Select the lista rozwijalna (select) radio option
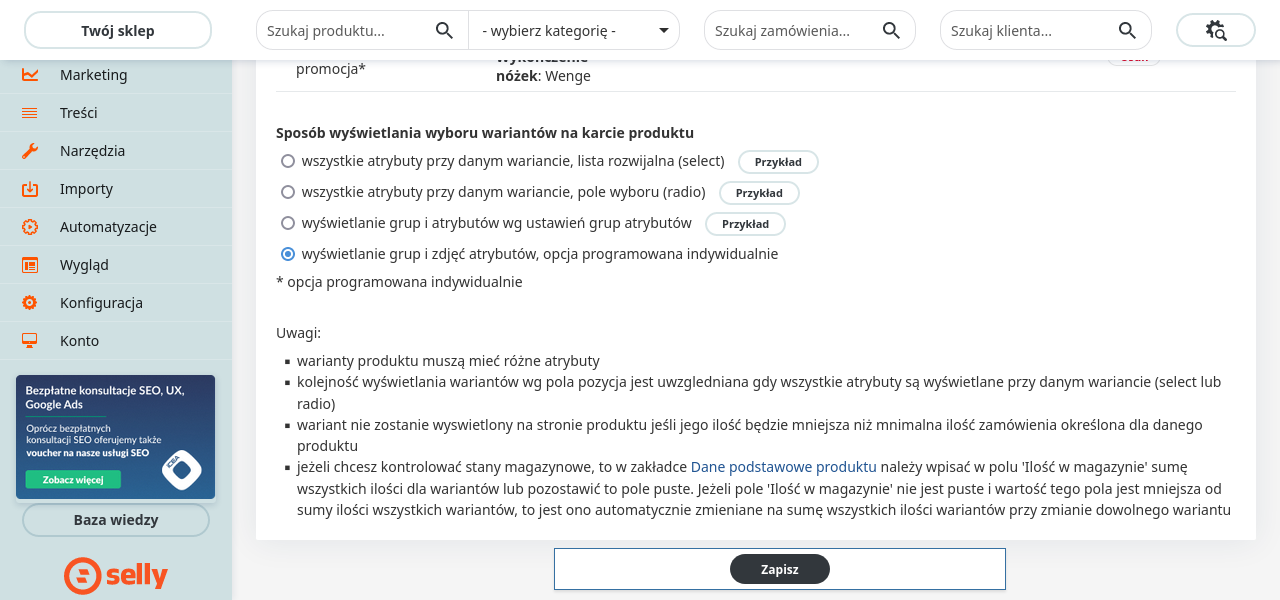Screen dimensions: 1280x600 [x=288, y=161]
